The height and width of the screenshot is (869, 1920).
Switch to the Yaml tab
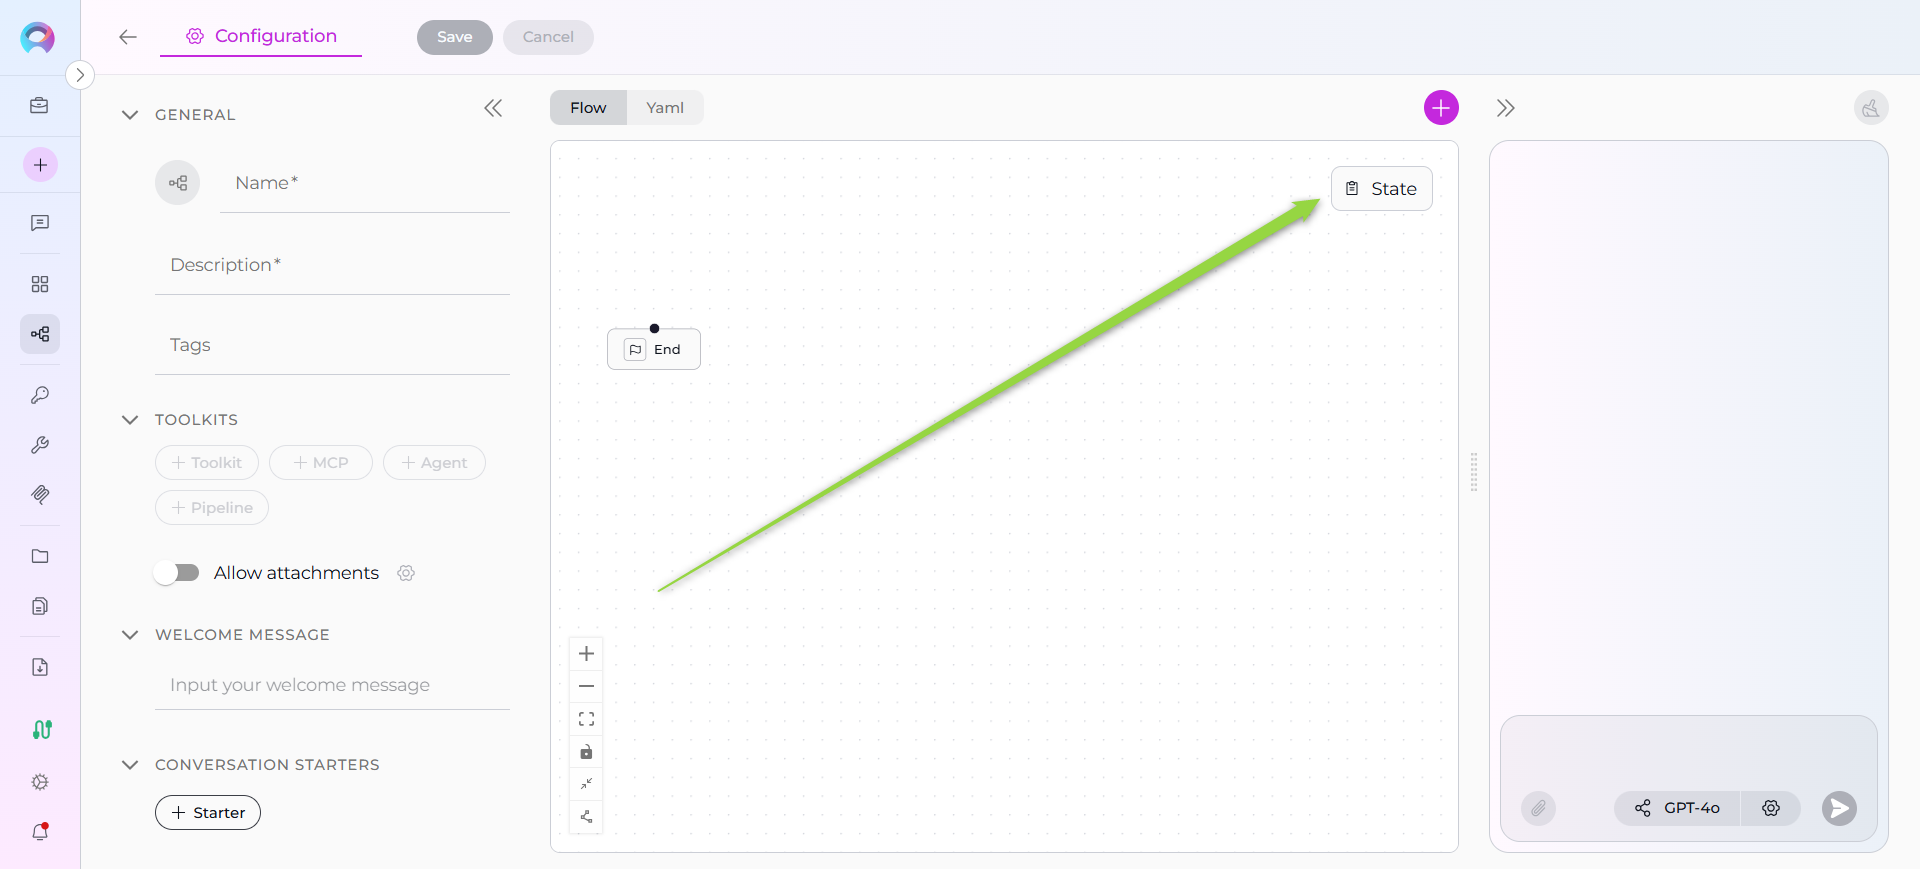[665, 108]
